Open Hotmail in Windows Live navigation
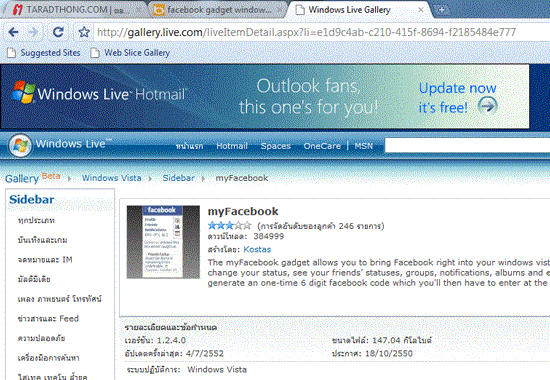550x380 pixels. click(x=232, y=146)
